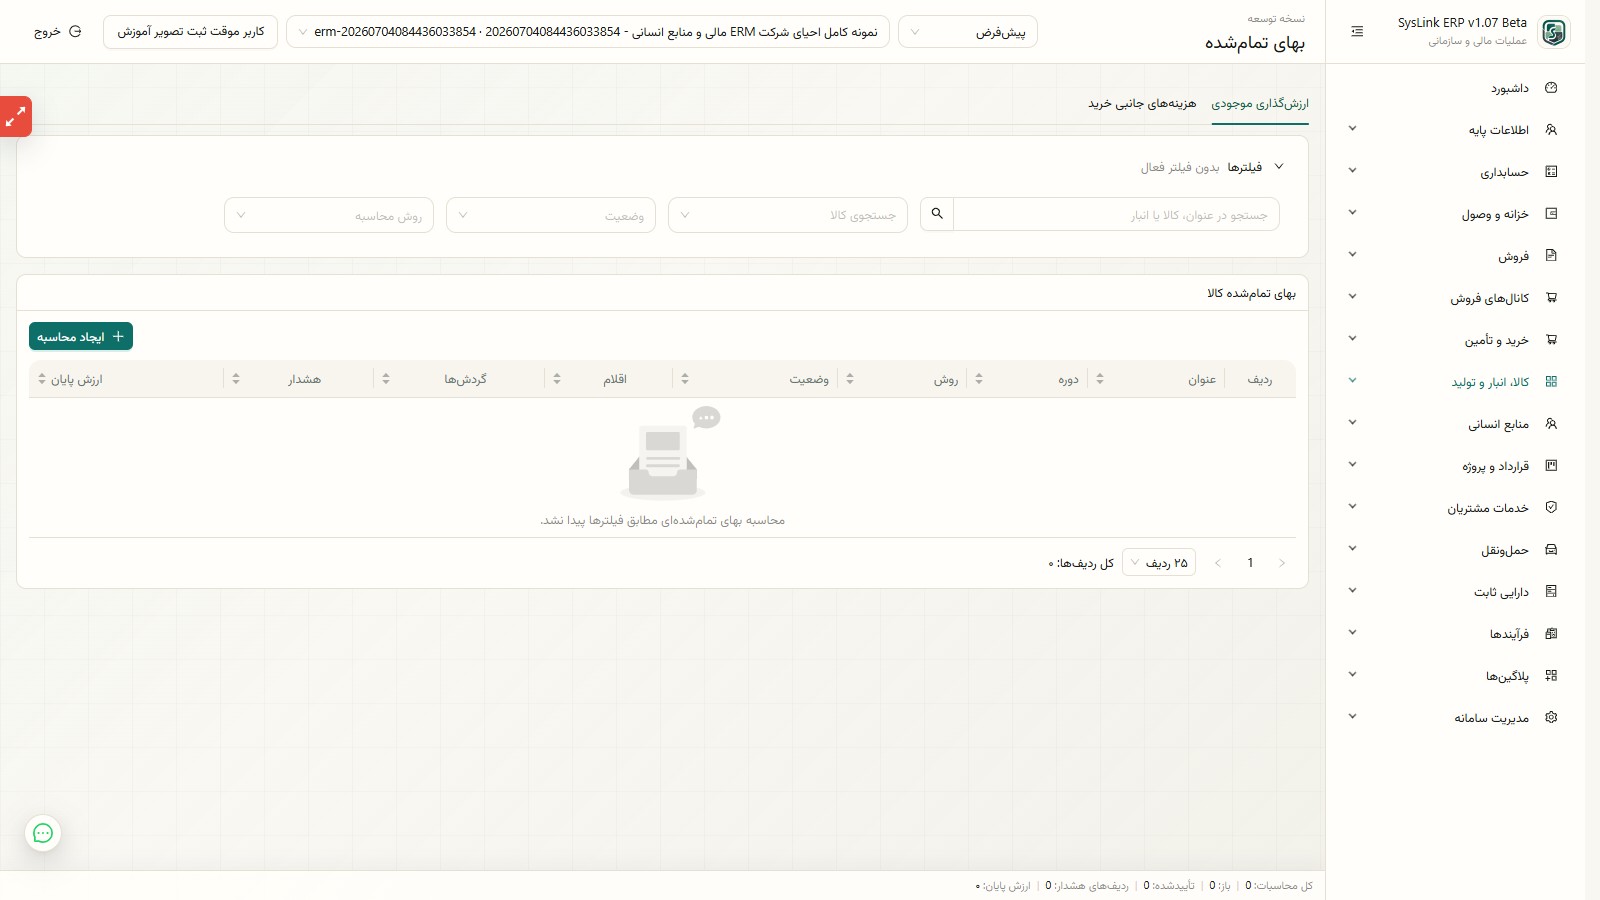
Task: Click the previous page pagination arrow
Action: tap(1218, 563)
